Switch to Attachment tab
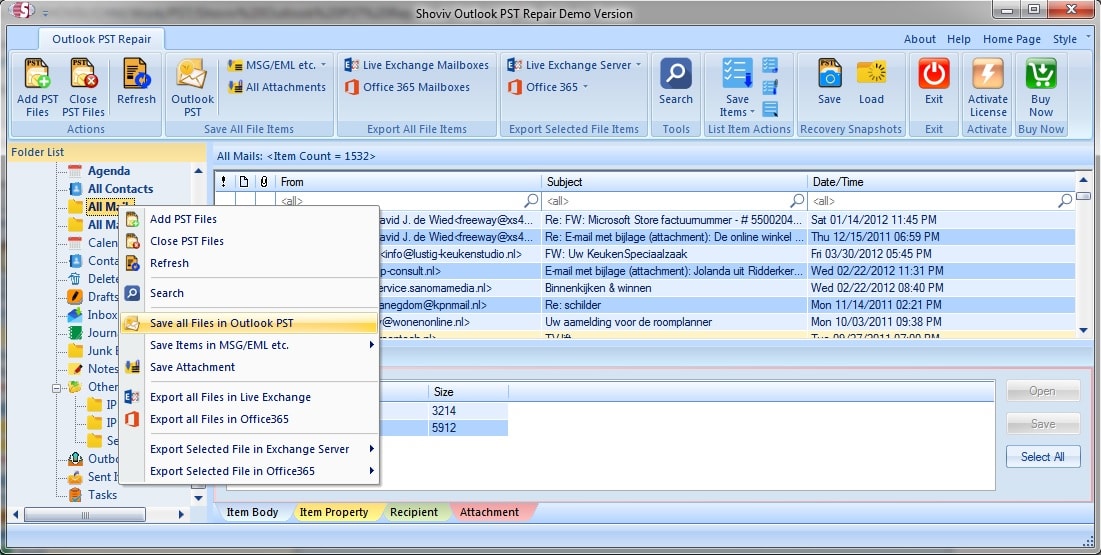 [489, 512]
